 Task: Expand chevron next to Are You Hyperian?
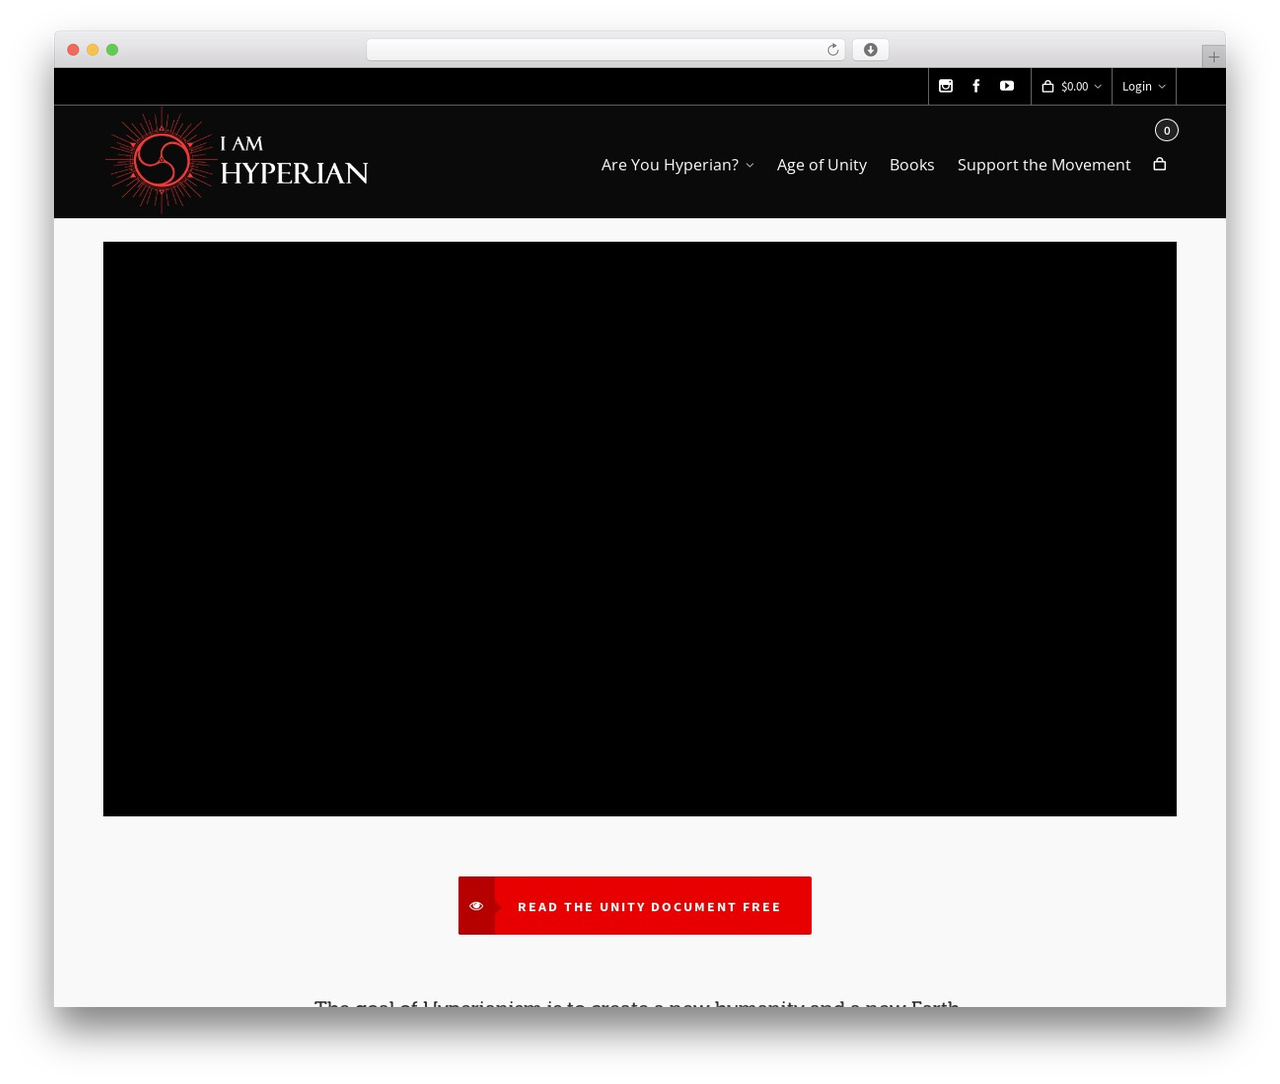(750, 166)
